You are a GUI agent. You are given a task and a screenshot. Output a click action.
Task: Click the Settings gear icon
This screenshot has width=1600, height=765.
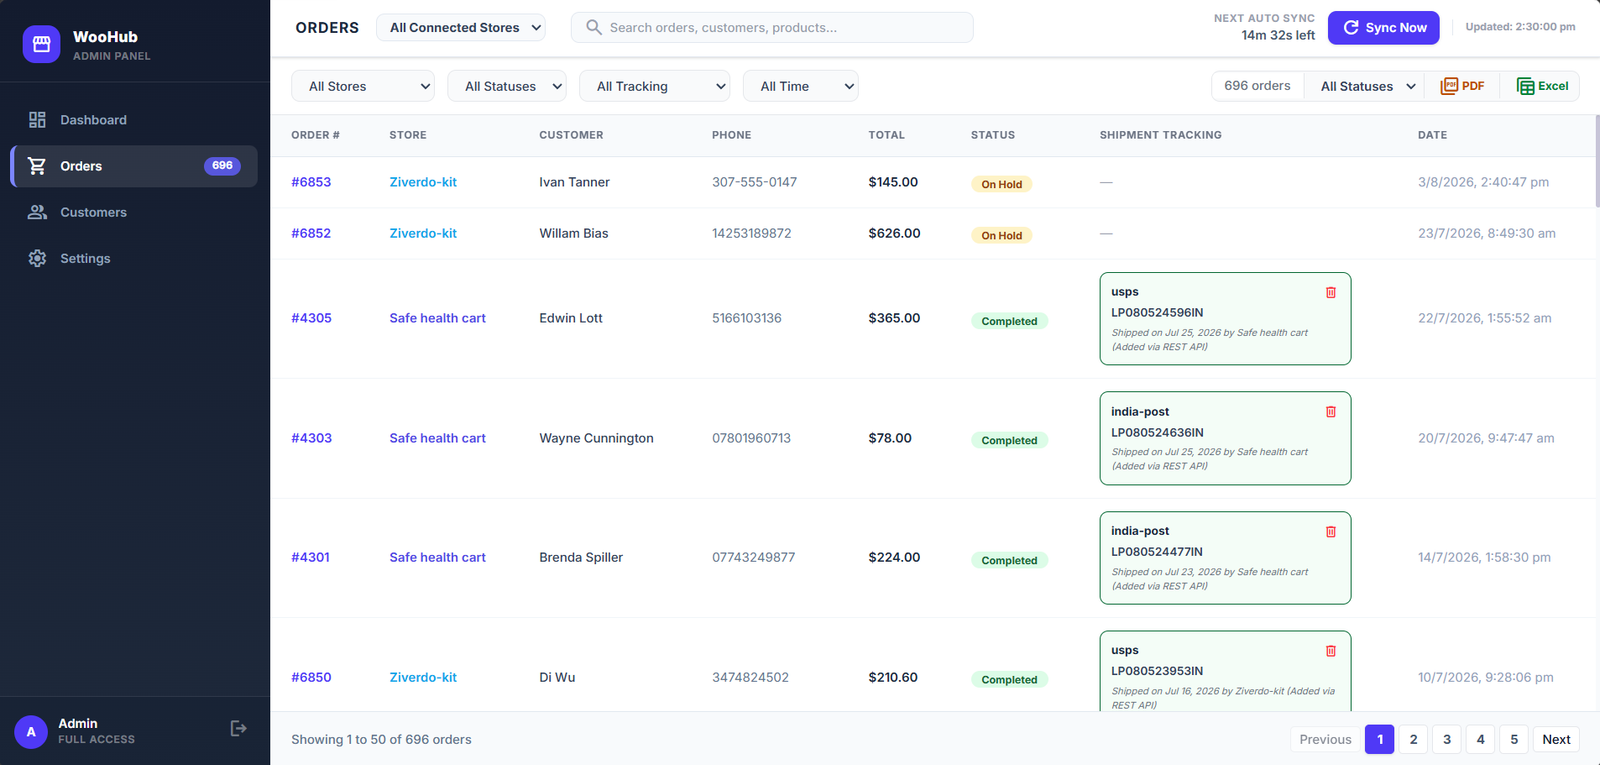pyautogui.click(x=37, y=258)
